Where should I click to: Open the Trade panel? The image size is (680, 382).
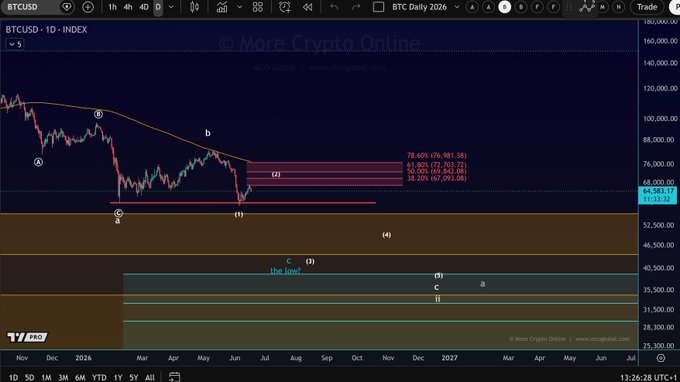tap(647, 7)
